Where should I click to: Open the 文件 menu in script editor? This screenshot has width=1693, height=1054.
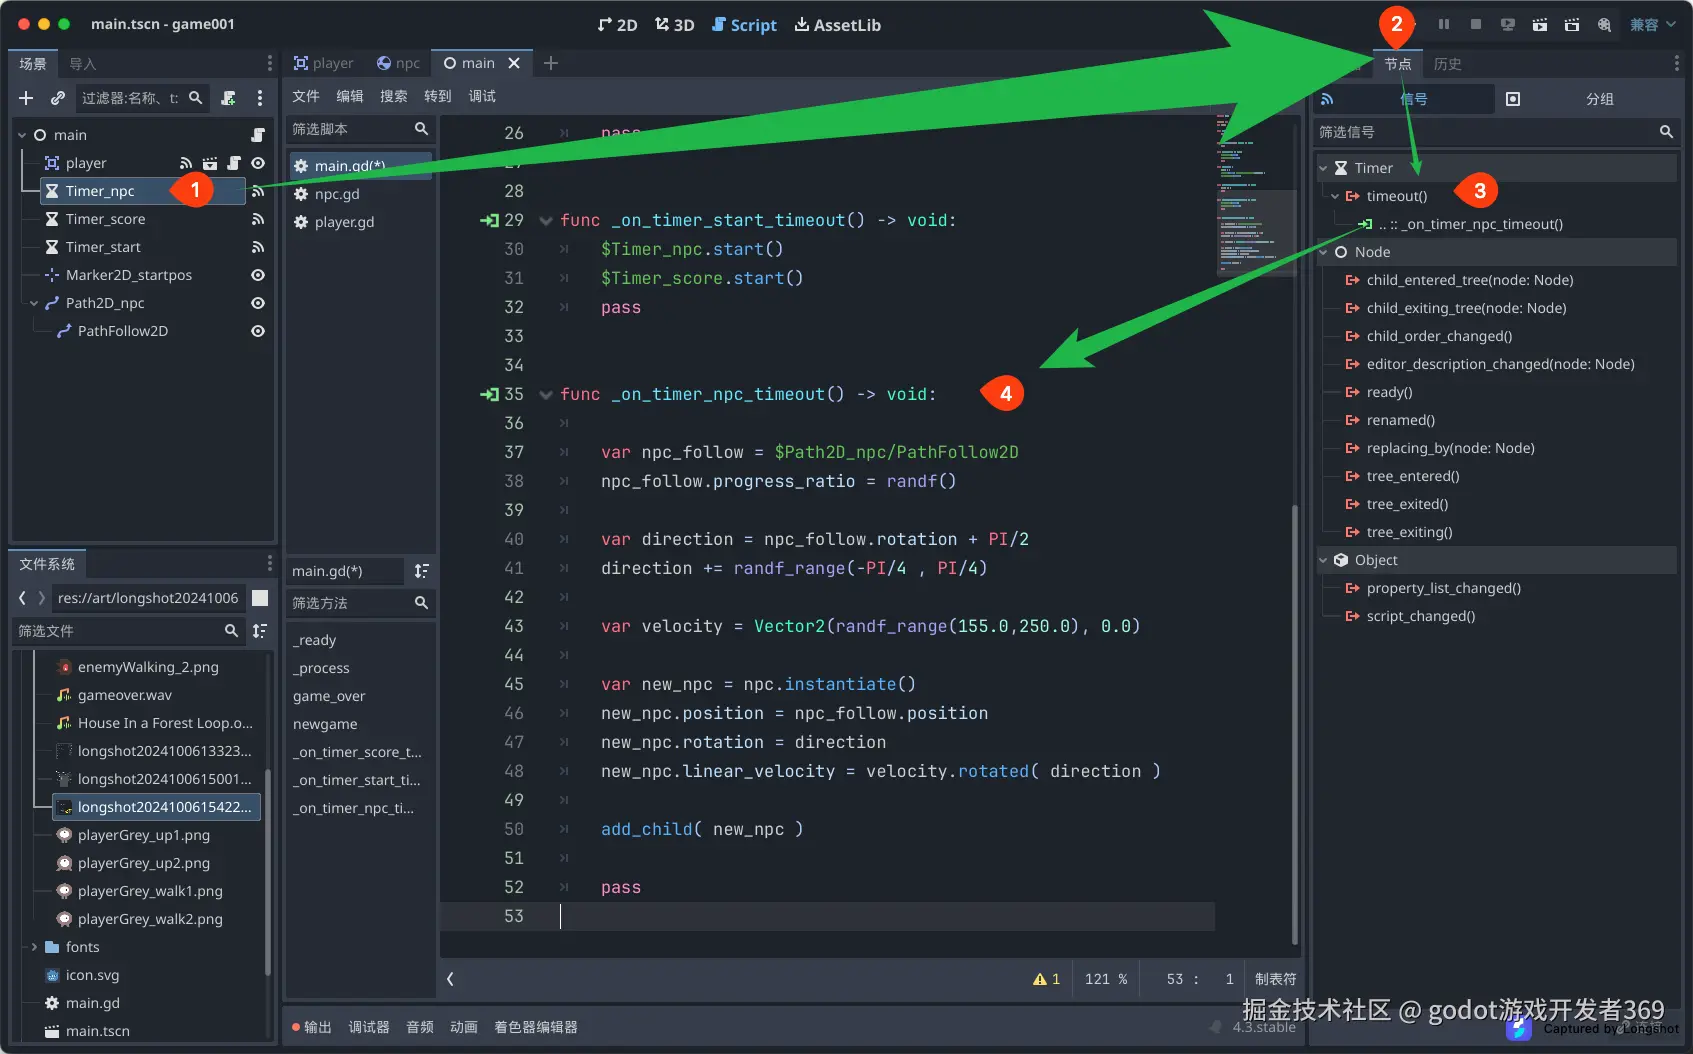click(x=306, y=96)
